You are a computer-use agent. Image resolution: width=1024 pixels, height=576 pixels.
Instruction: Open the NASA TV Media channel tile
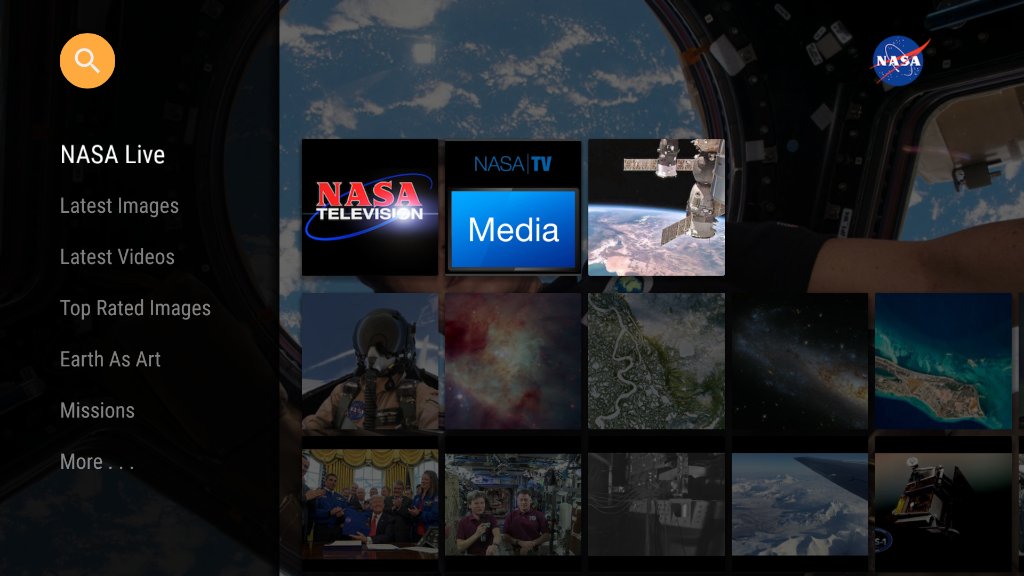(x=513, y=207)
